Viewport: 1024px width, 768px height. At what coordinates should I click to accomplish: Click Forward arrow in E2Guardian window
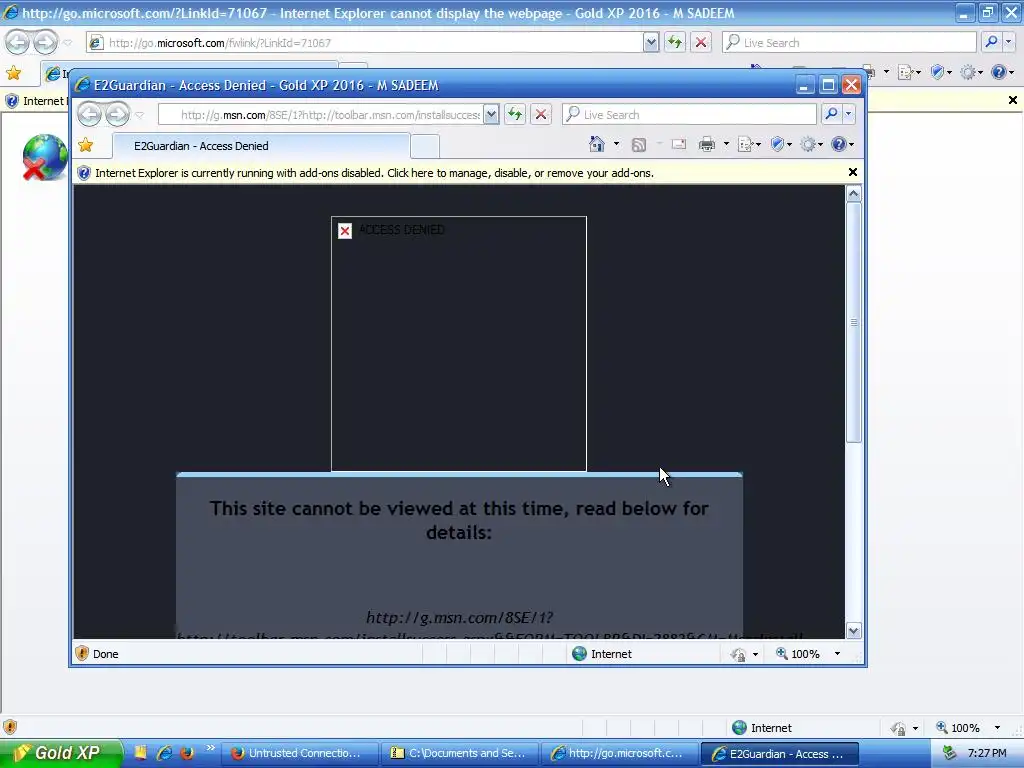point(118,114)
